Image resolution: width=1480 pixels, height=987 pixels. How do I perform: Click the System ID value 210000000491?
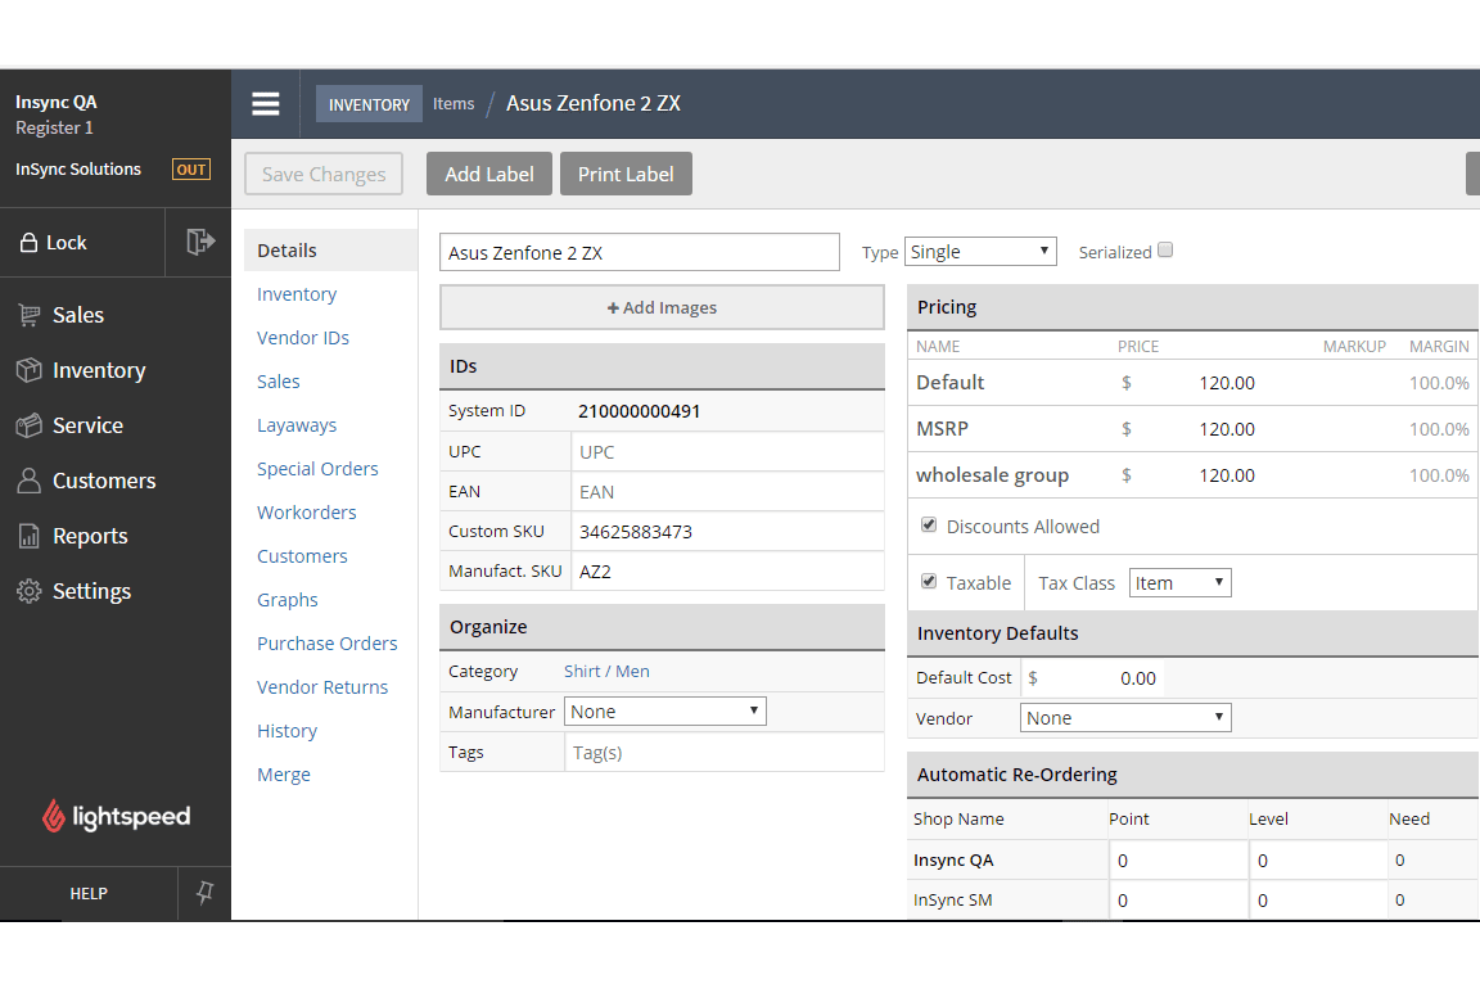pyautogui.click(x=639, y=411)
